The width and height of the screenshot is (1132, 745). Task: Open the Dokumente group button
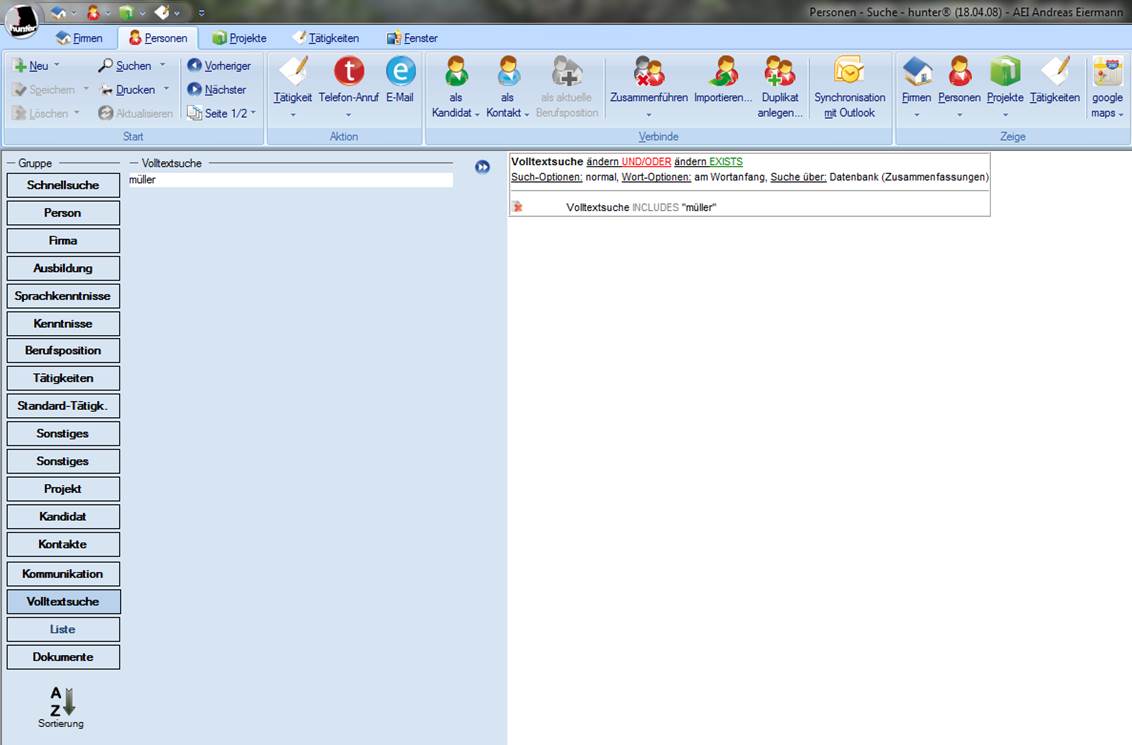[x=63, y=657]
